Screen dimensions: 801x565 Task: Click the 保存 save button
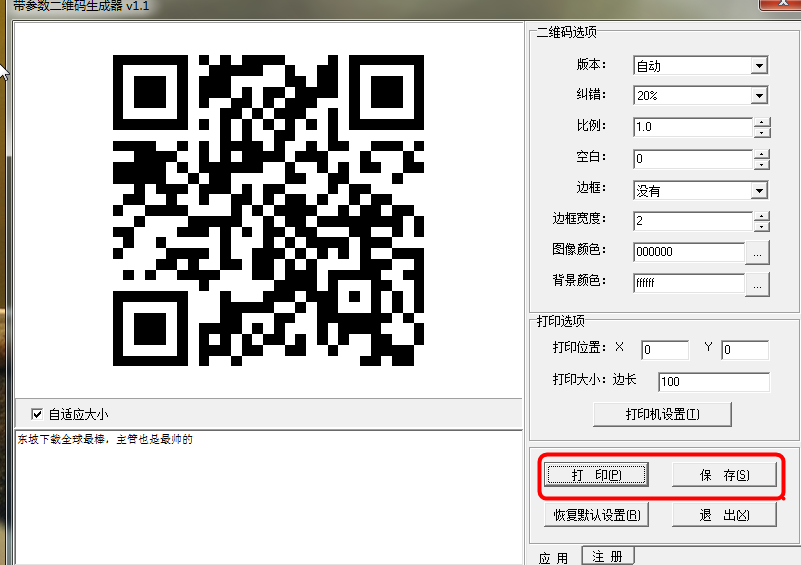pos(724,475)
